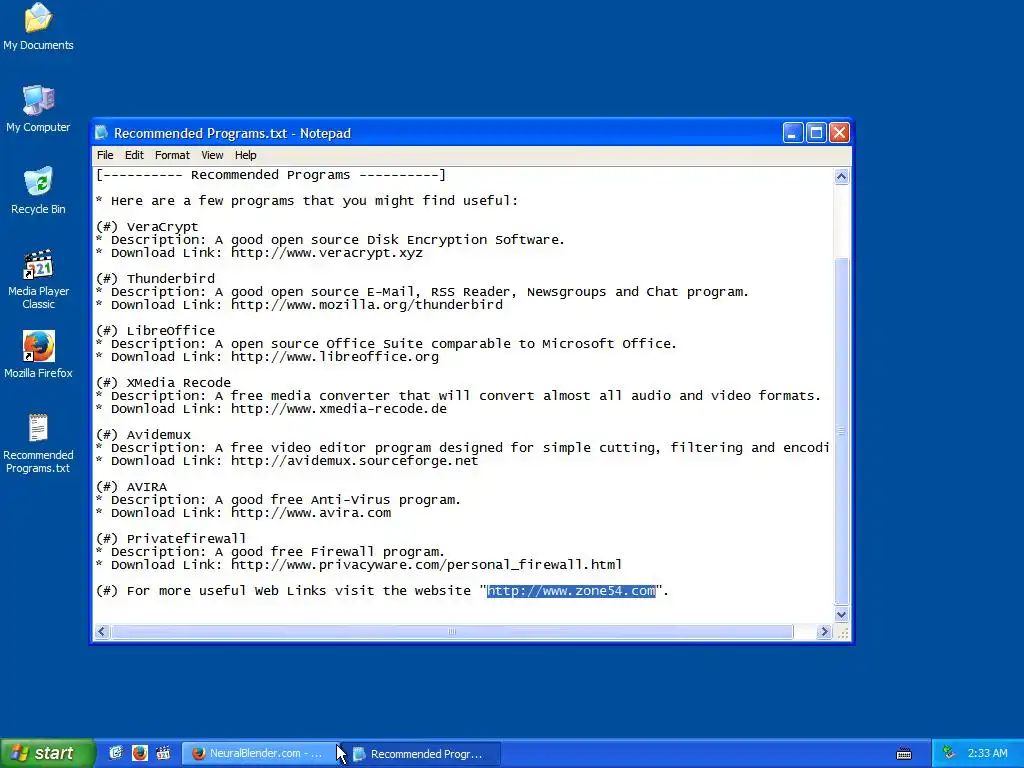This screenshot has width=1024, height=768.
Task: Click the keyboard icon in taskbar
Action: pyautogui.click(x=904, y=754)
